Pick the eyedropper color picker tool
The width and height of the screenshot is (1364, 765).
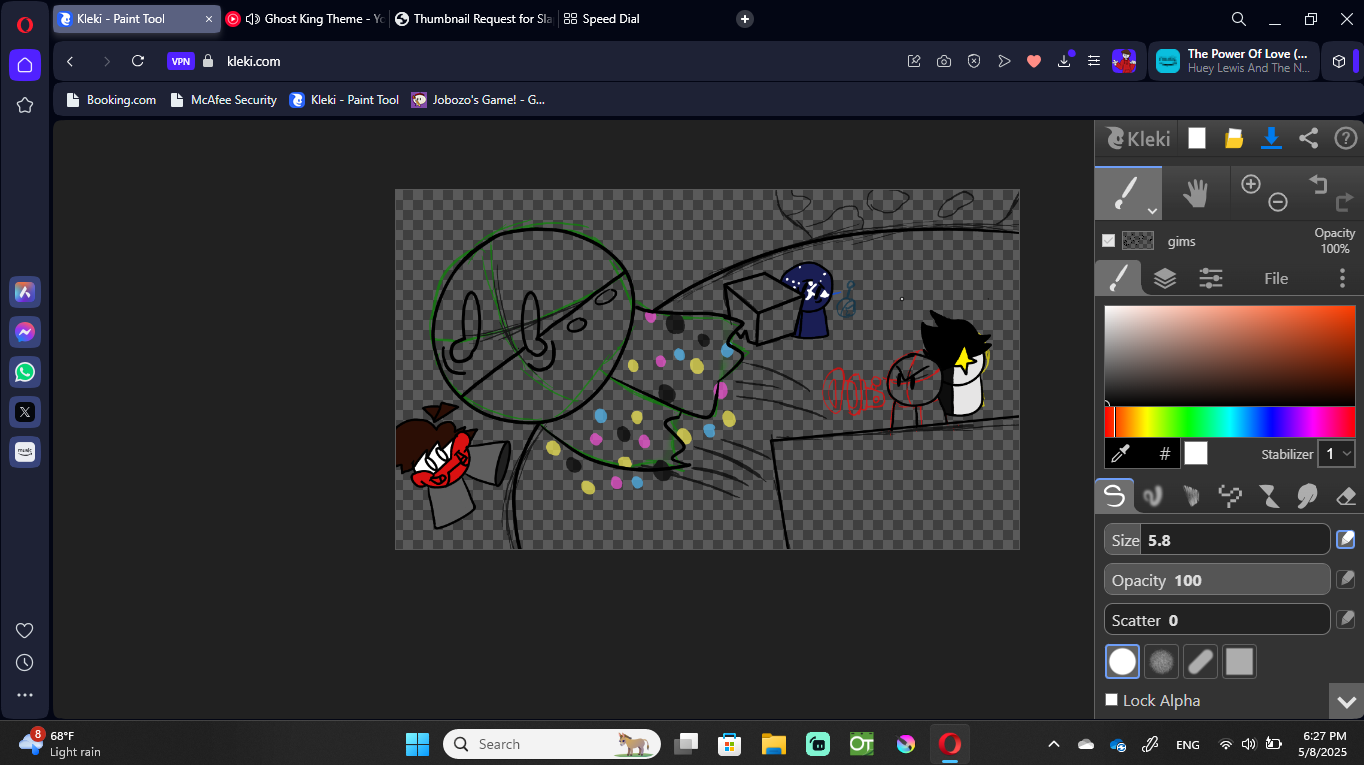click(1121, 454)
